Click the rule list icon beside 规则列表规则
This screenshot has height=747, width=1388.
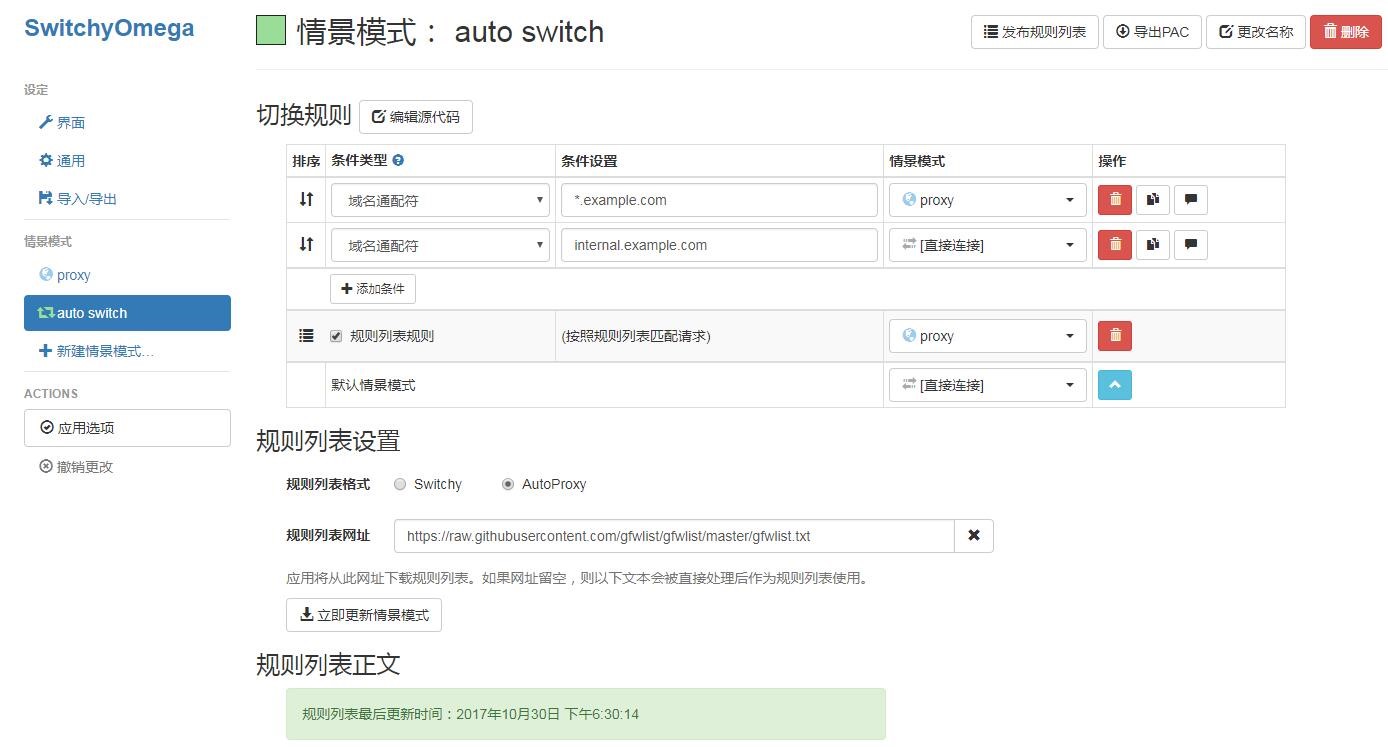click(306, 336)
